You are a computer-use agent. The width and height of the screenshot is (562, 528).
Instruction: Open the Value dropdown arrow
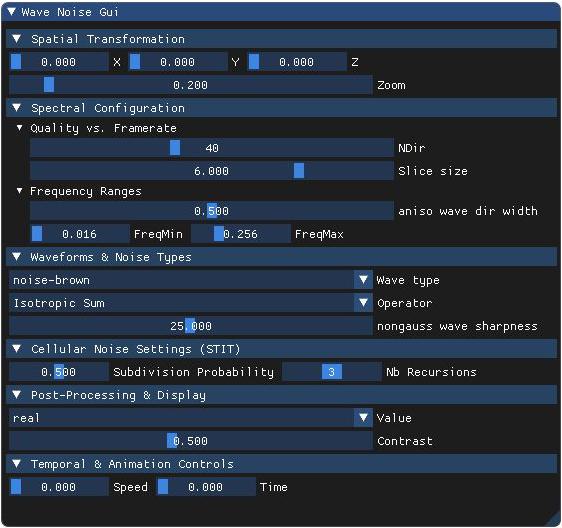pos(363,418)
